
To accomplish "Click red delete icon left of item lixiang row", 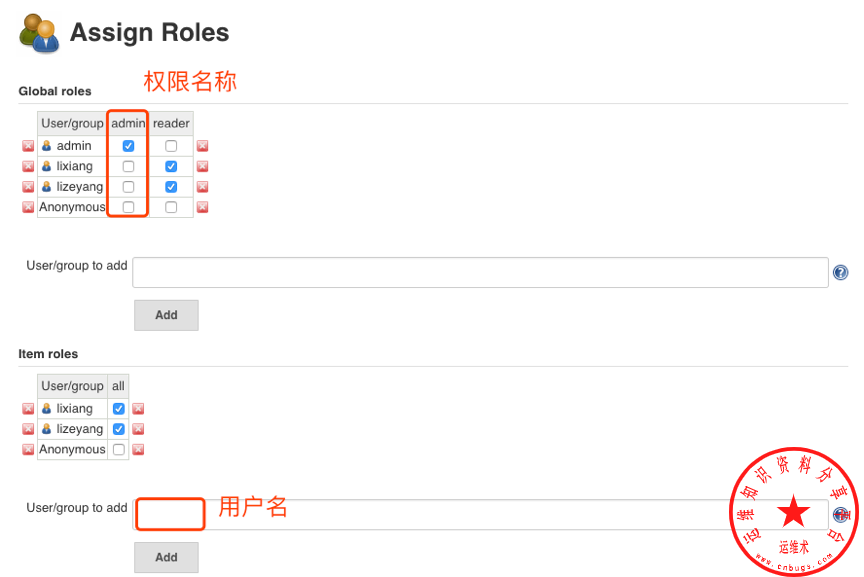I will pos(28,409).
